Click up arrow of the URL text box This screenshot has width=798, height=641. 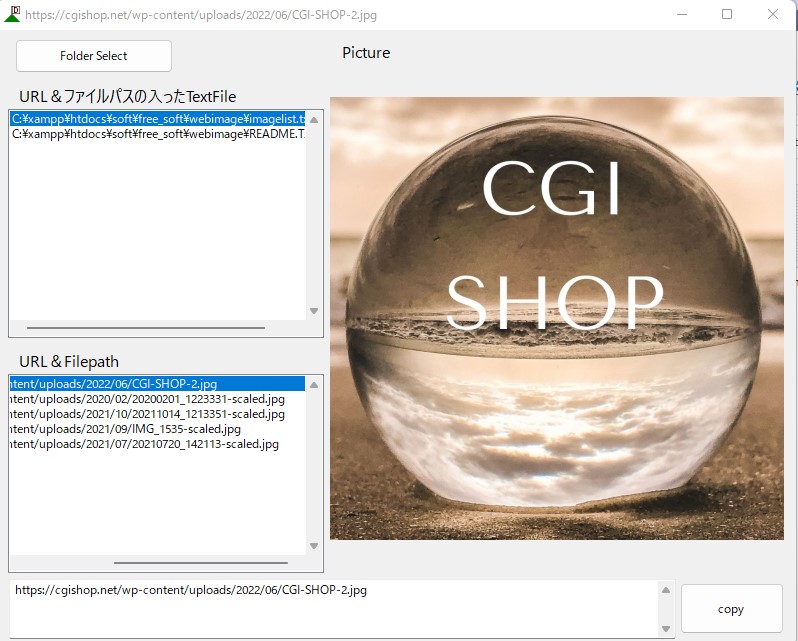pos(666,591)
